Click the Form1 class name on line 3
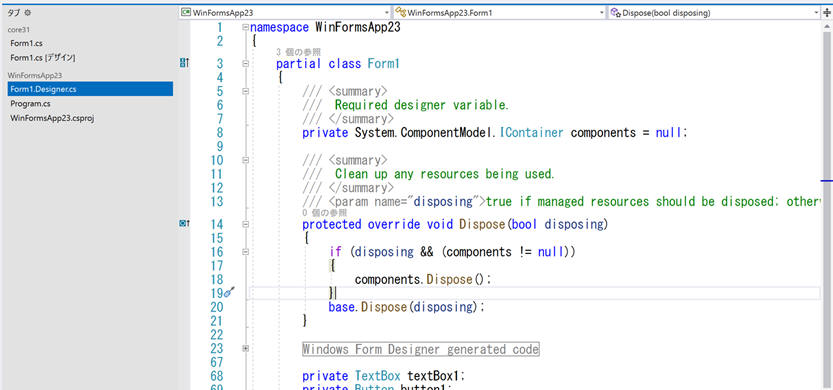 (383, 64)
